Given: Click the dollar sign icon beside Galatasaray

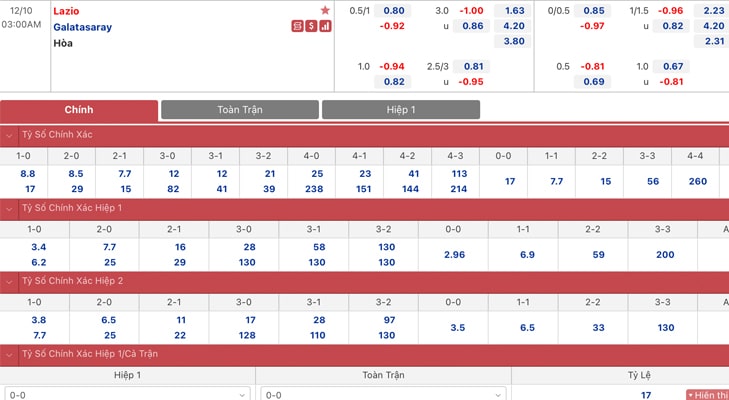Looking at the screenshot, I should pyautogui.click(x=311, y=27).
